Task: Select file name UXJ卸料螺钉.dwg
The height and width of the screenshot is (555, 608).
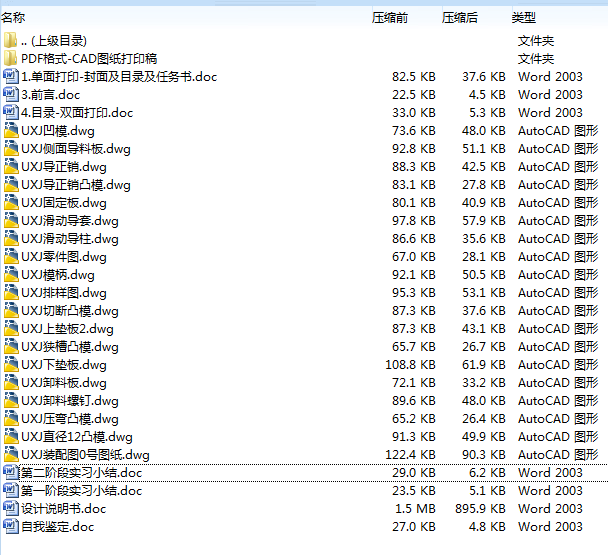Action: click(70, 401)
